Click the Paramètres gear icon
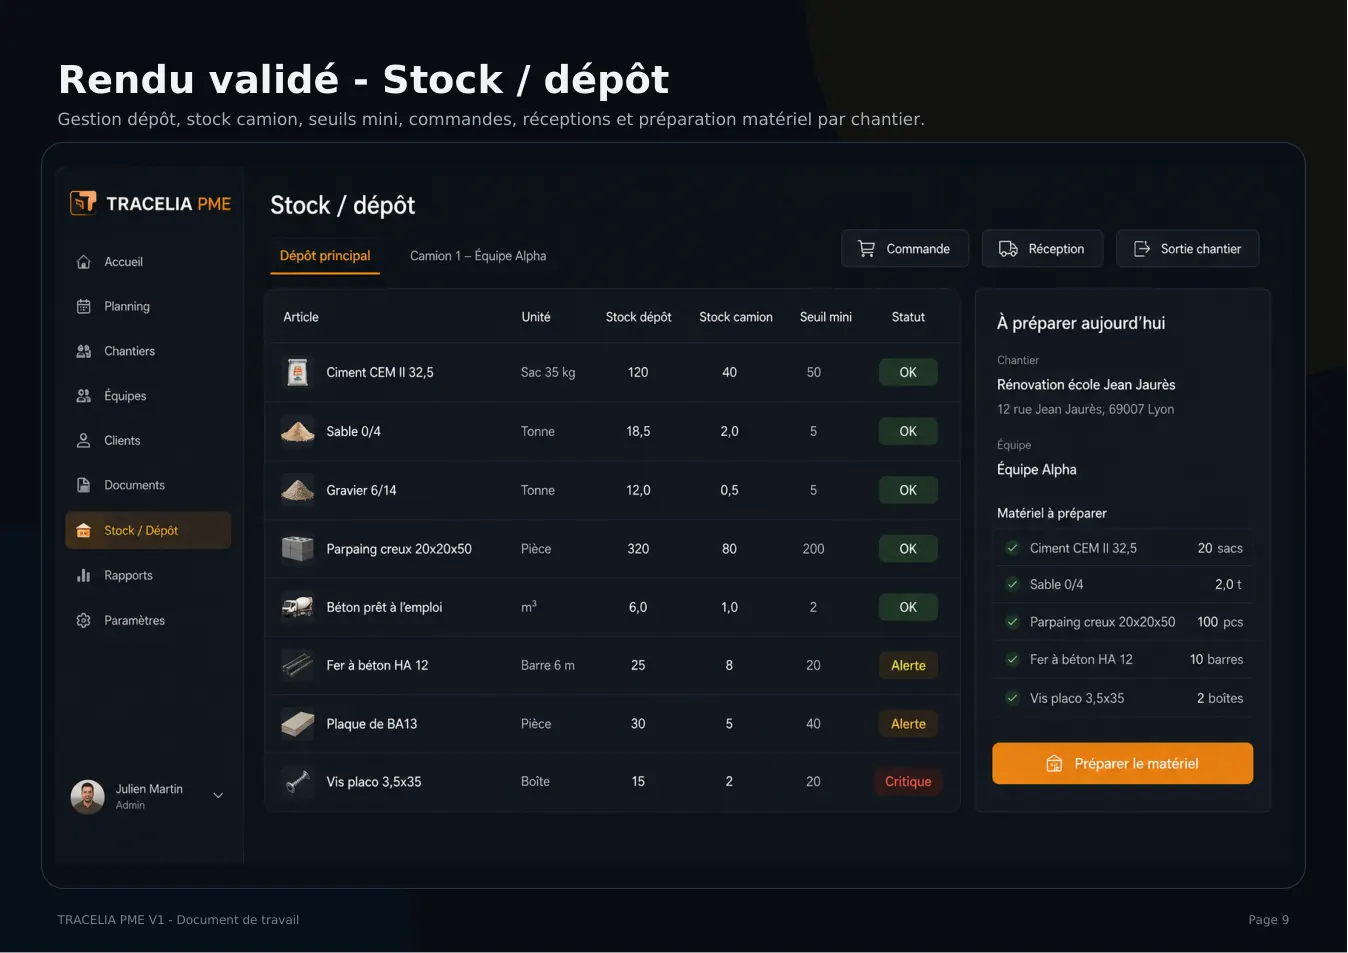 pyautogui.click(x=84, y=621)
